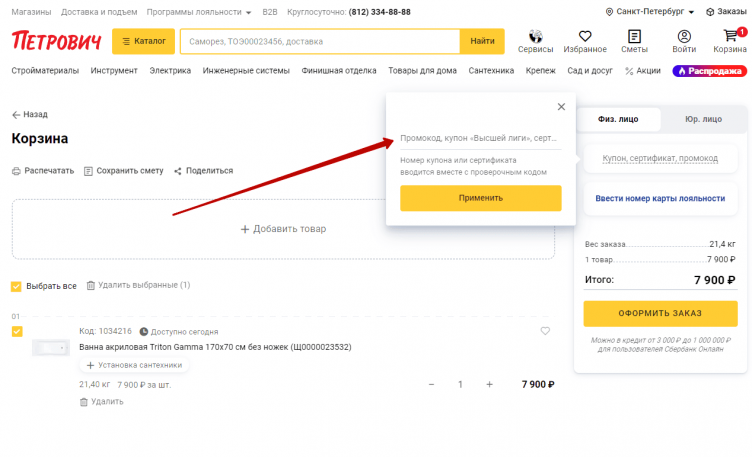Screen dimensions: 752x457
Task: Open the Сантехника category menu
Action: coord(490,71)
